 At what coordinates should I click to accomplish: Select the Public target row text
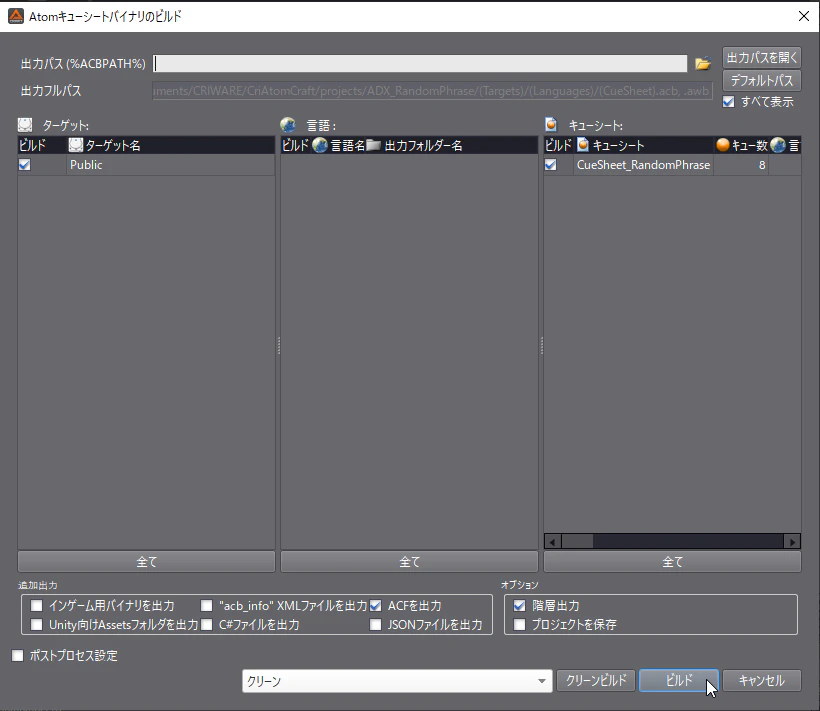click(86, 165)
